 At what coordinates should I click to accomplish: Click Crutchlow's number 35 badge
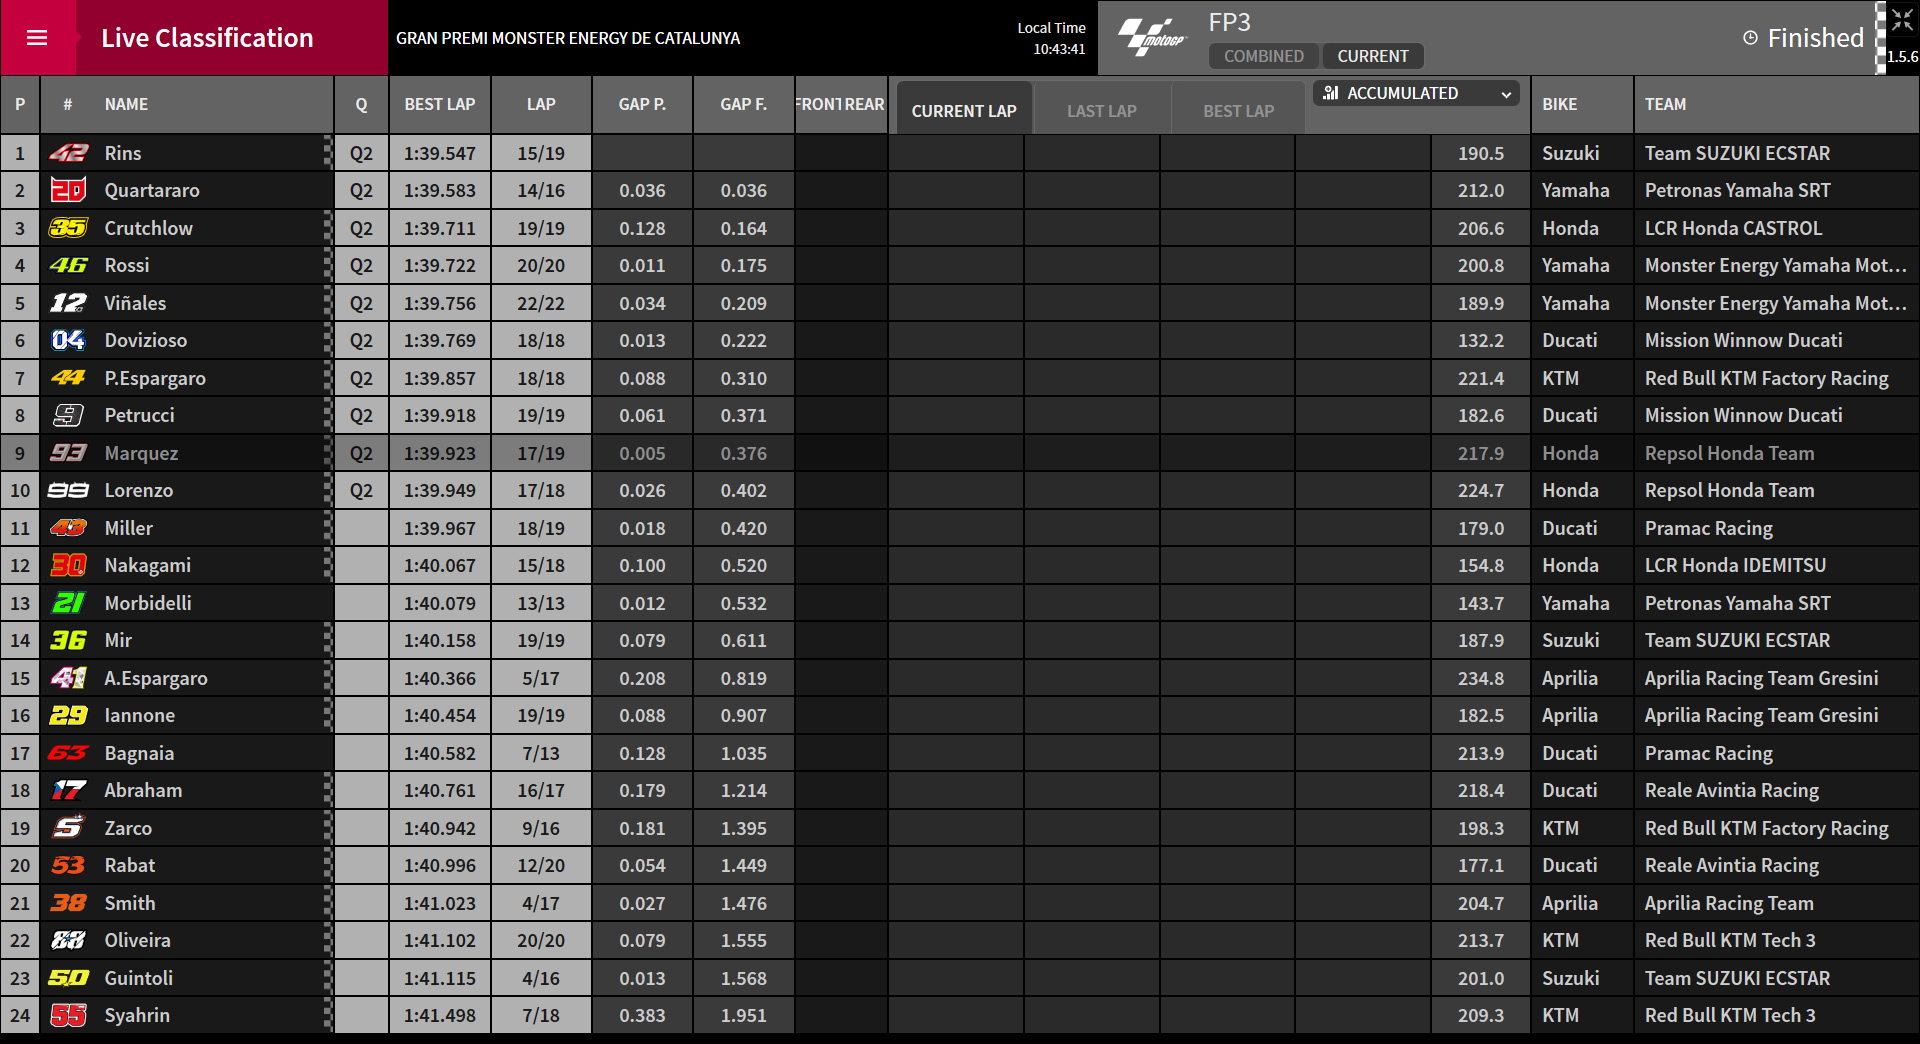click(x=69, y=228)
